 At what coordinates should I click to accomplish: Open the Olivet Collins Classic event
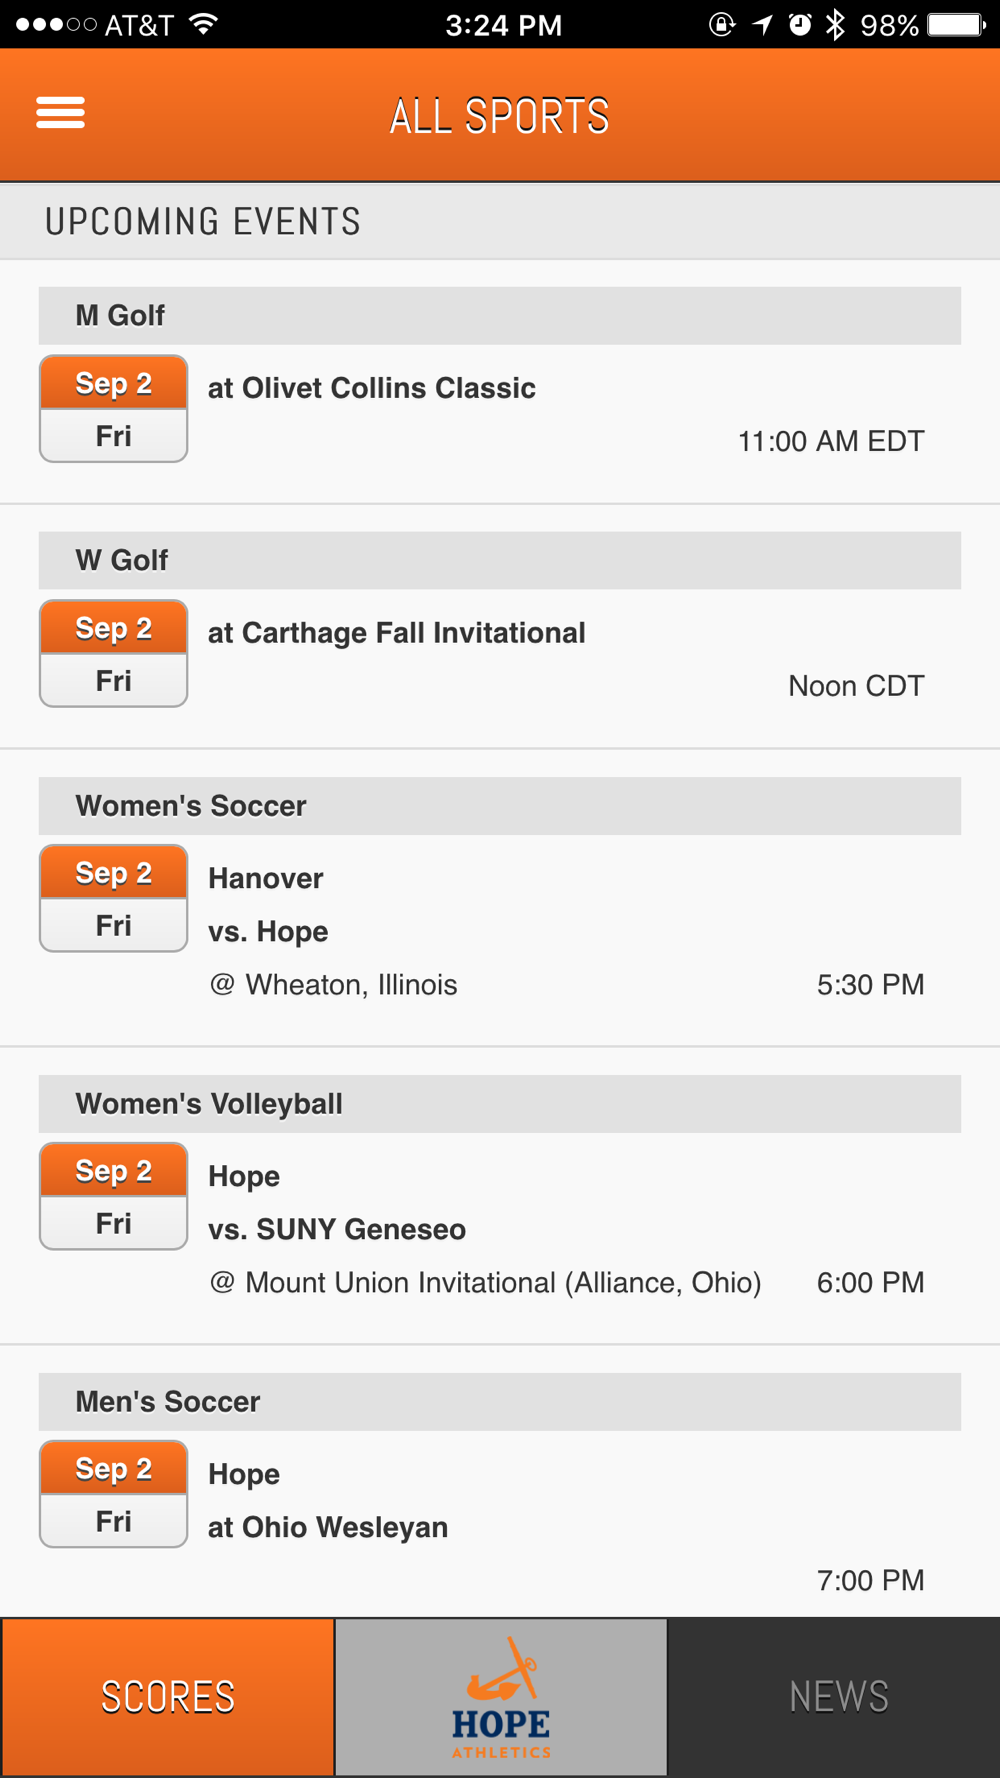coord(372,388)
